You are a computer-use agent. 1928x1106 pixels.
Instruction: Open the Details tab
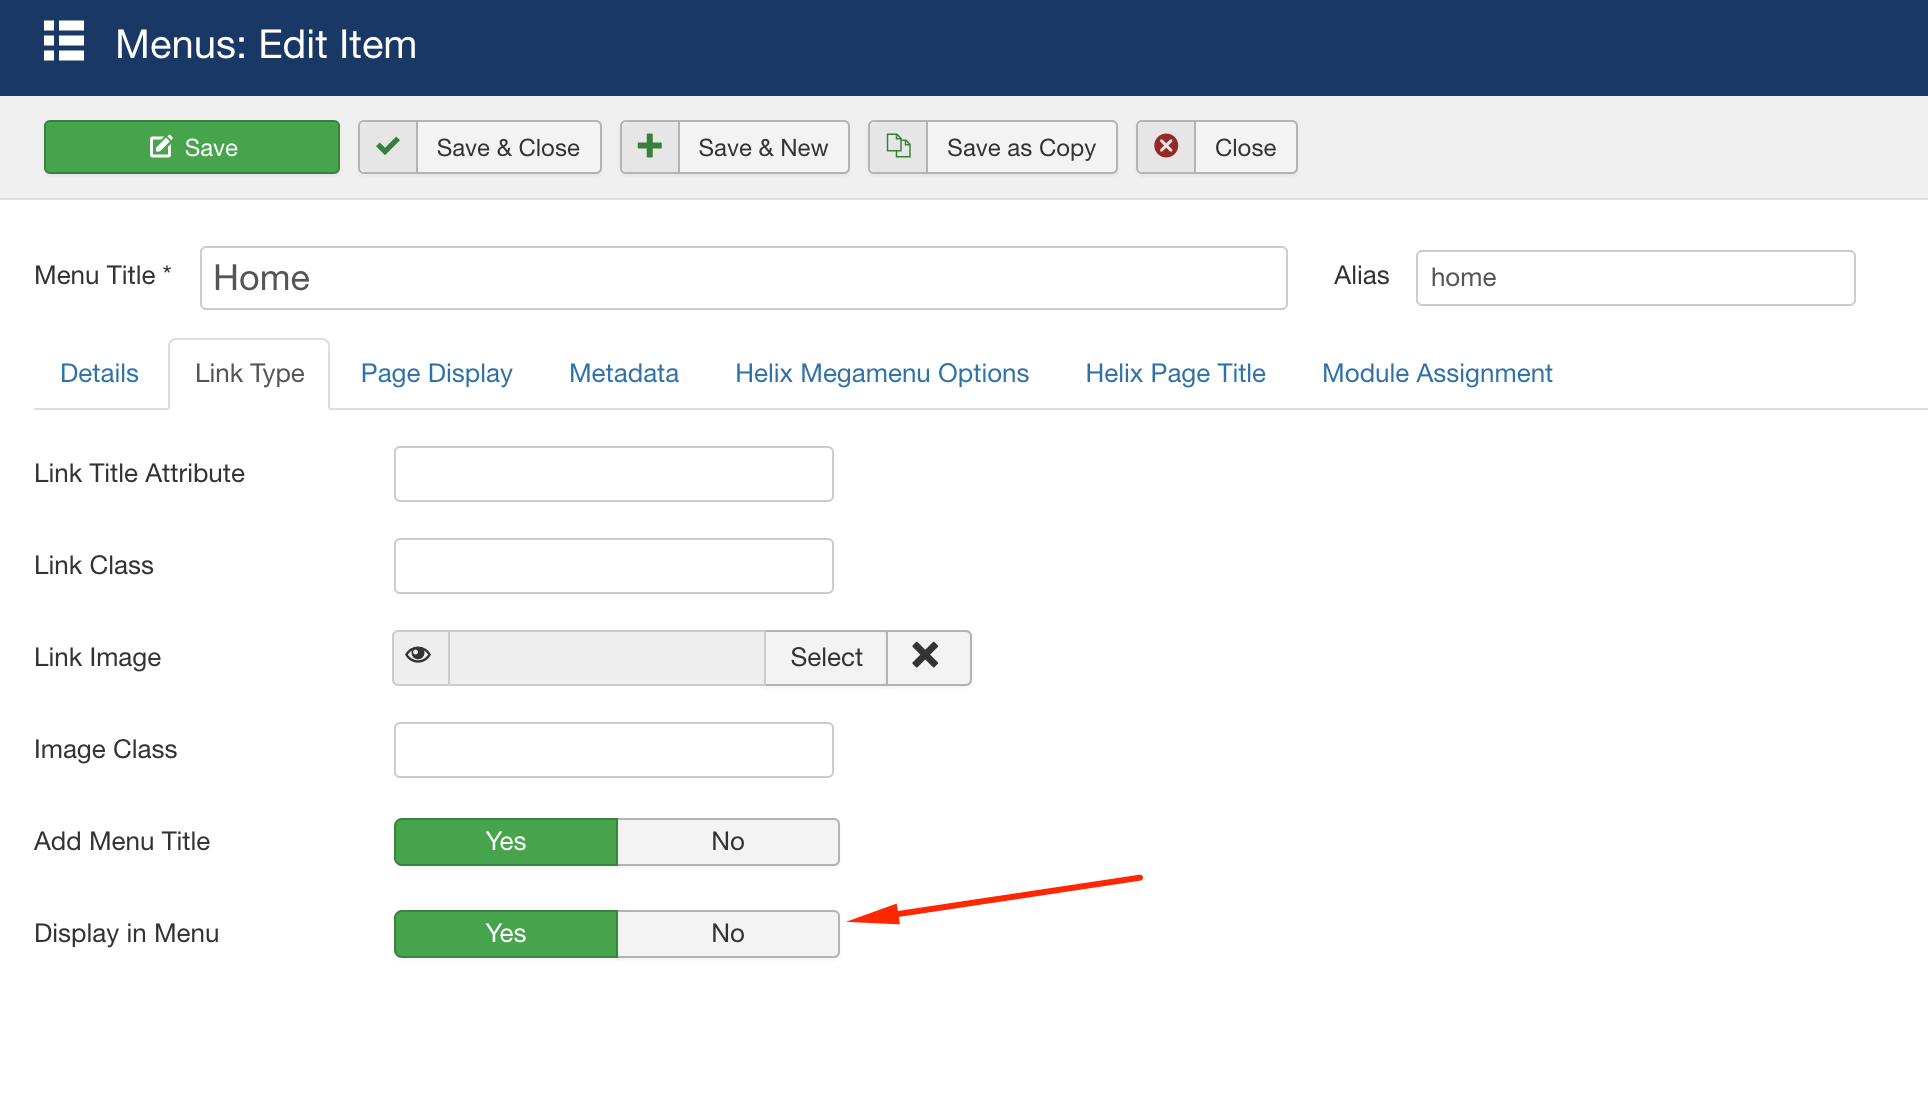[99, 373]
